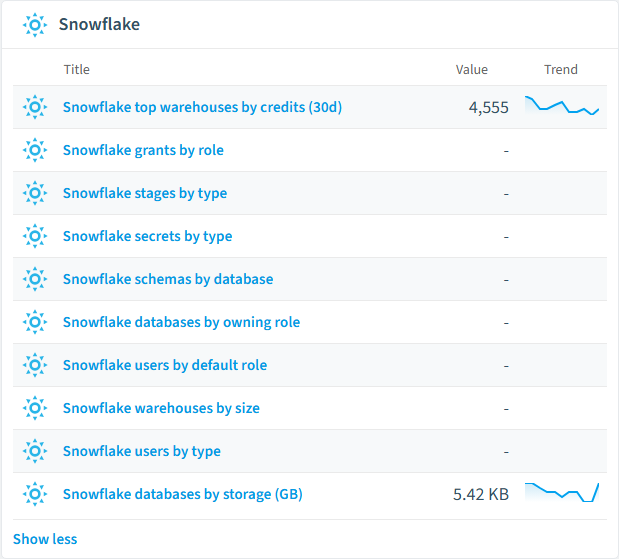The width and height of the screenshot is (619, 559).
Task: Click the trend sparkline for warehouses by credits
Action: [562, 105]
